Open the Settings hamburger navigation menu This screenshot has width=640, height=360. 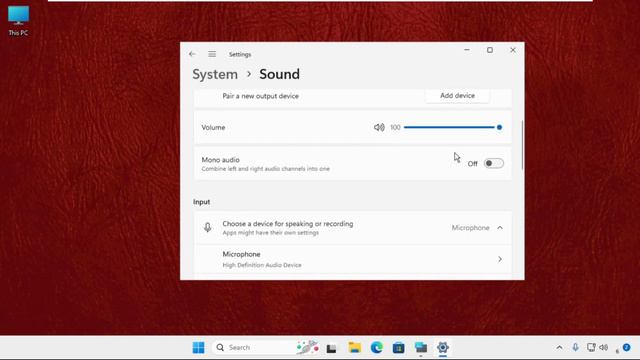point(212,54)
